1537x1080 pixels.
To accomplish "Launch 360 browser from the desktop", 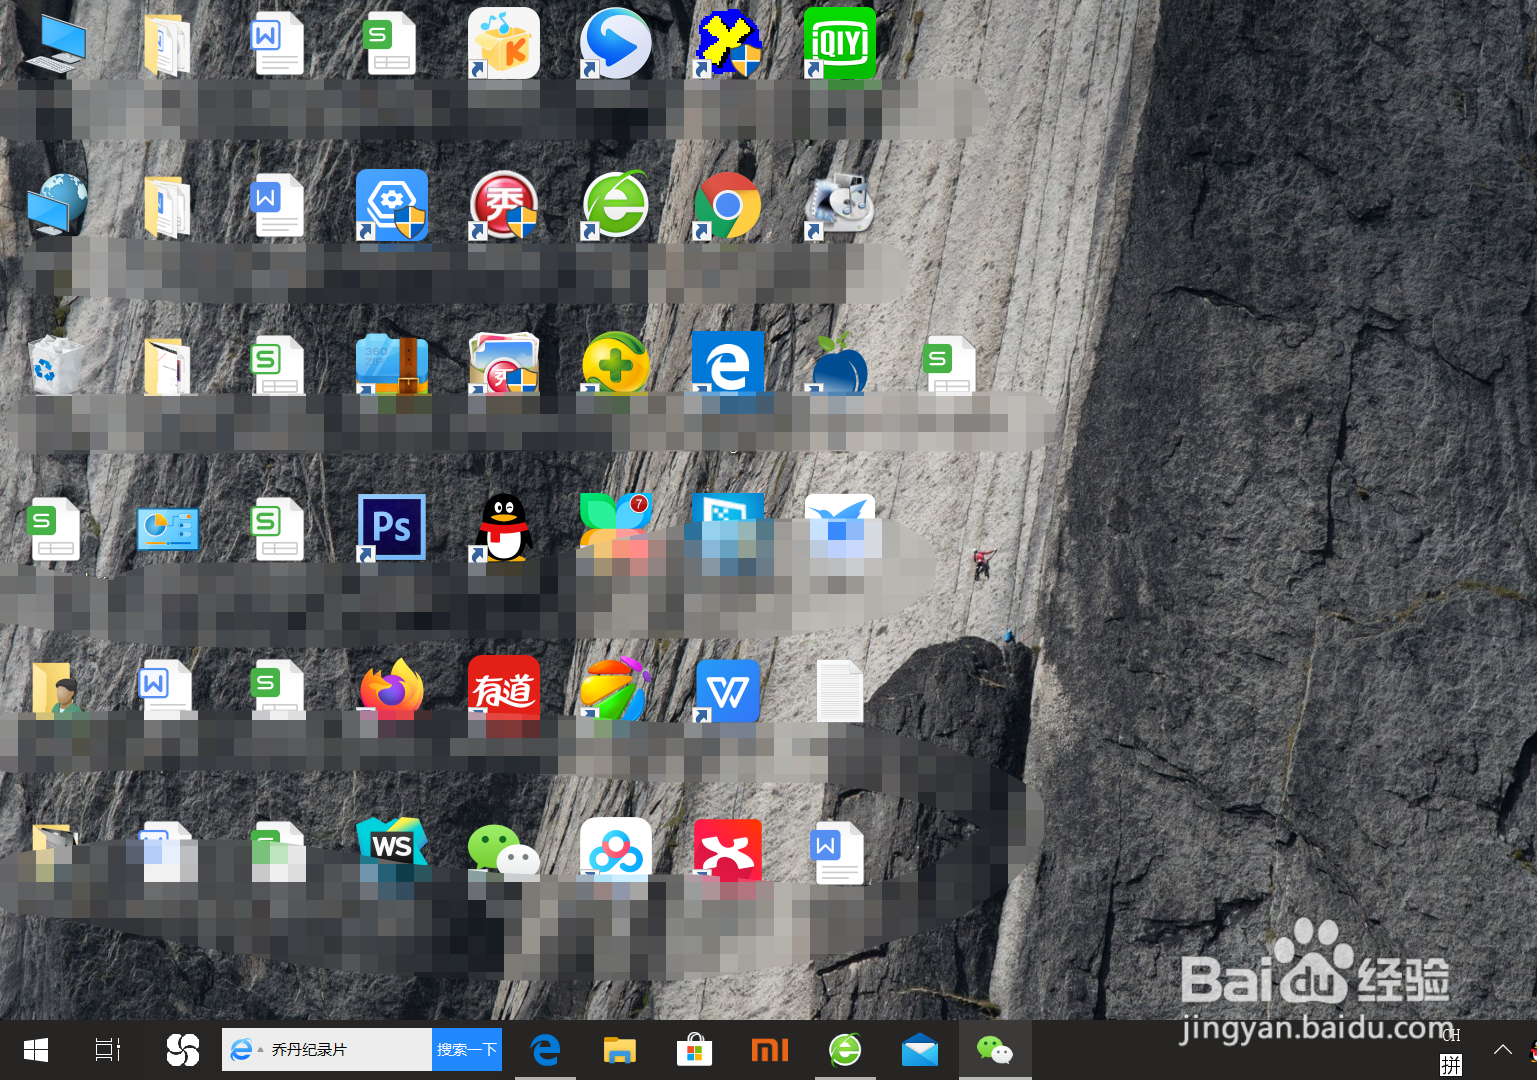I will tap(616, 205).
